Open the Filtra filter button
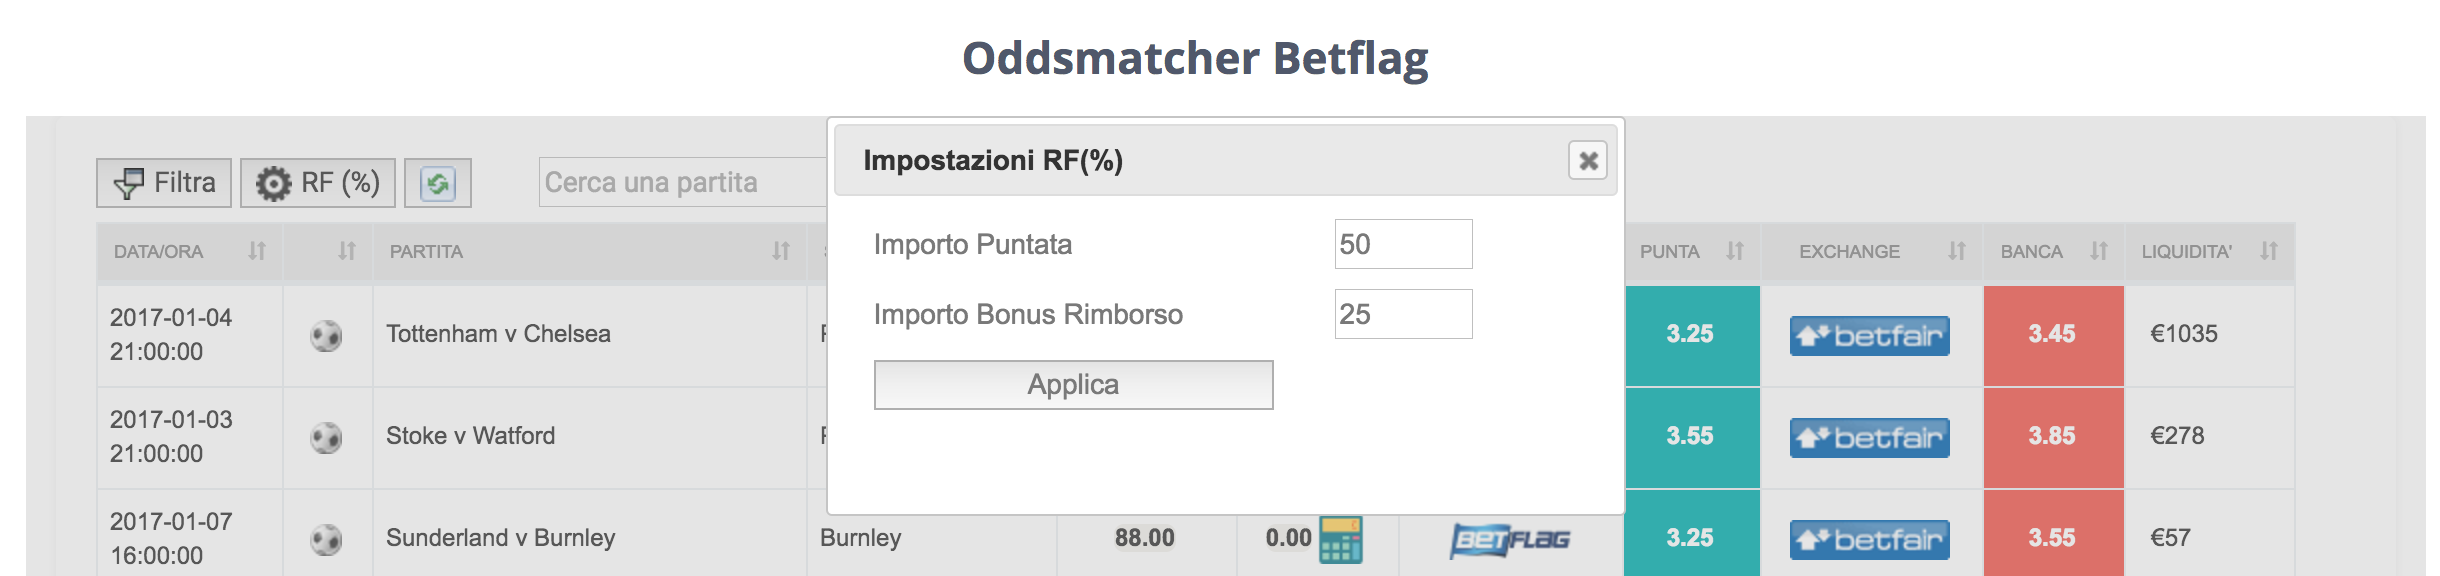 click(164, 183)
